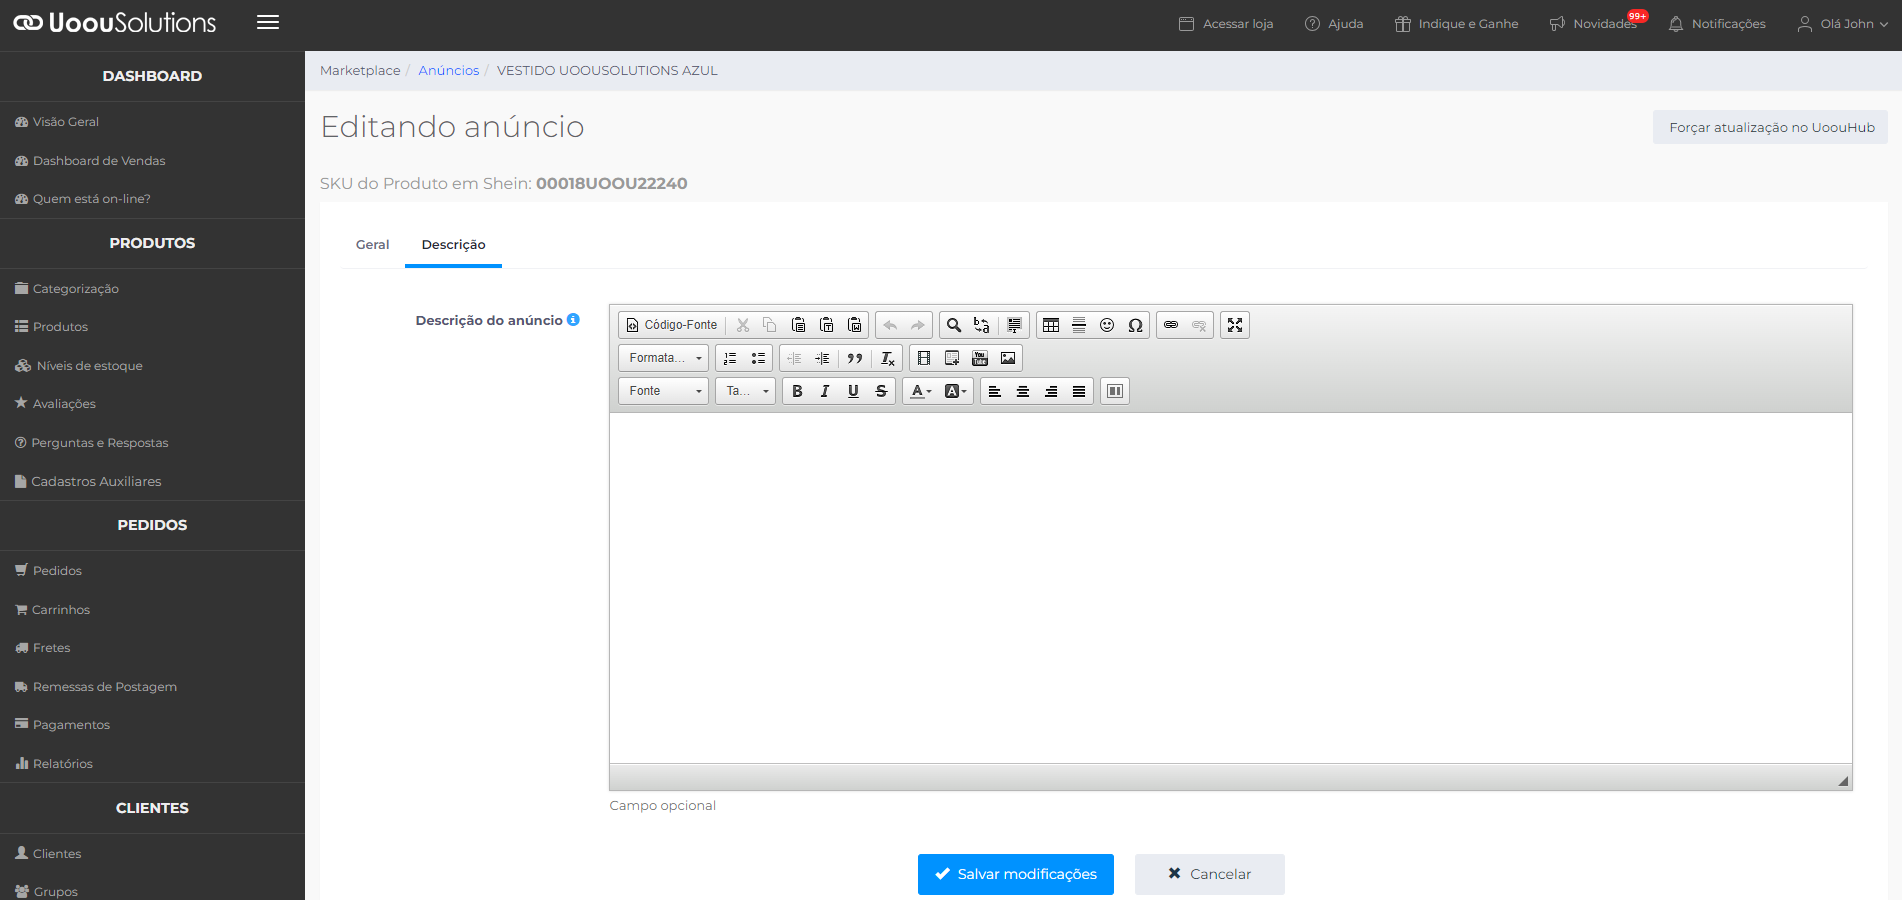Click Paste as plain text icon

click(x=826, y=325)
